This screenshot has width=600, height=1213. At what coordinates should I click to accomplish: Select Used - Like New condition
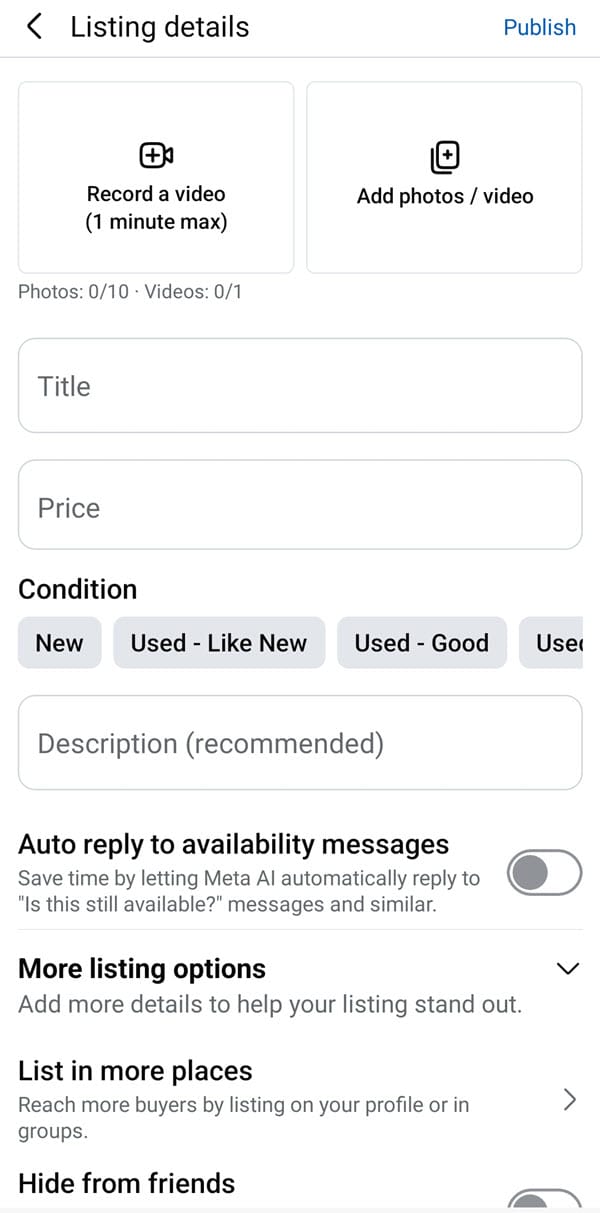tap(219, 643)
